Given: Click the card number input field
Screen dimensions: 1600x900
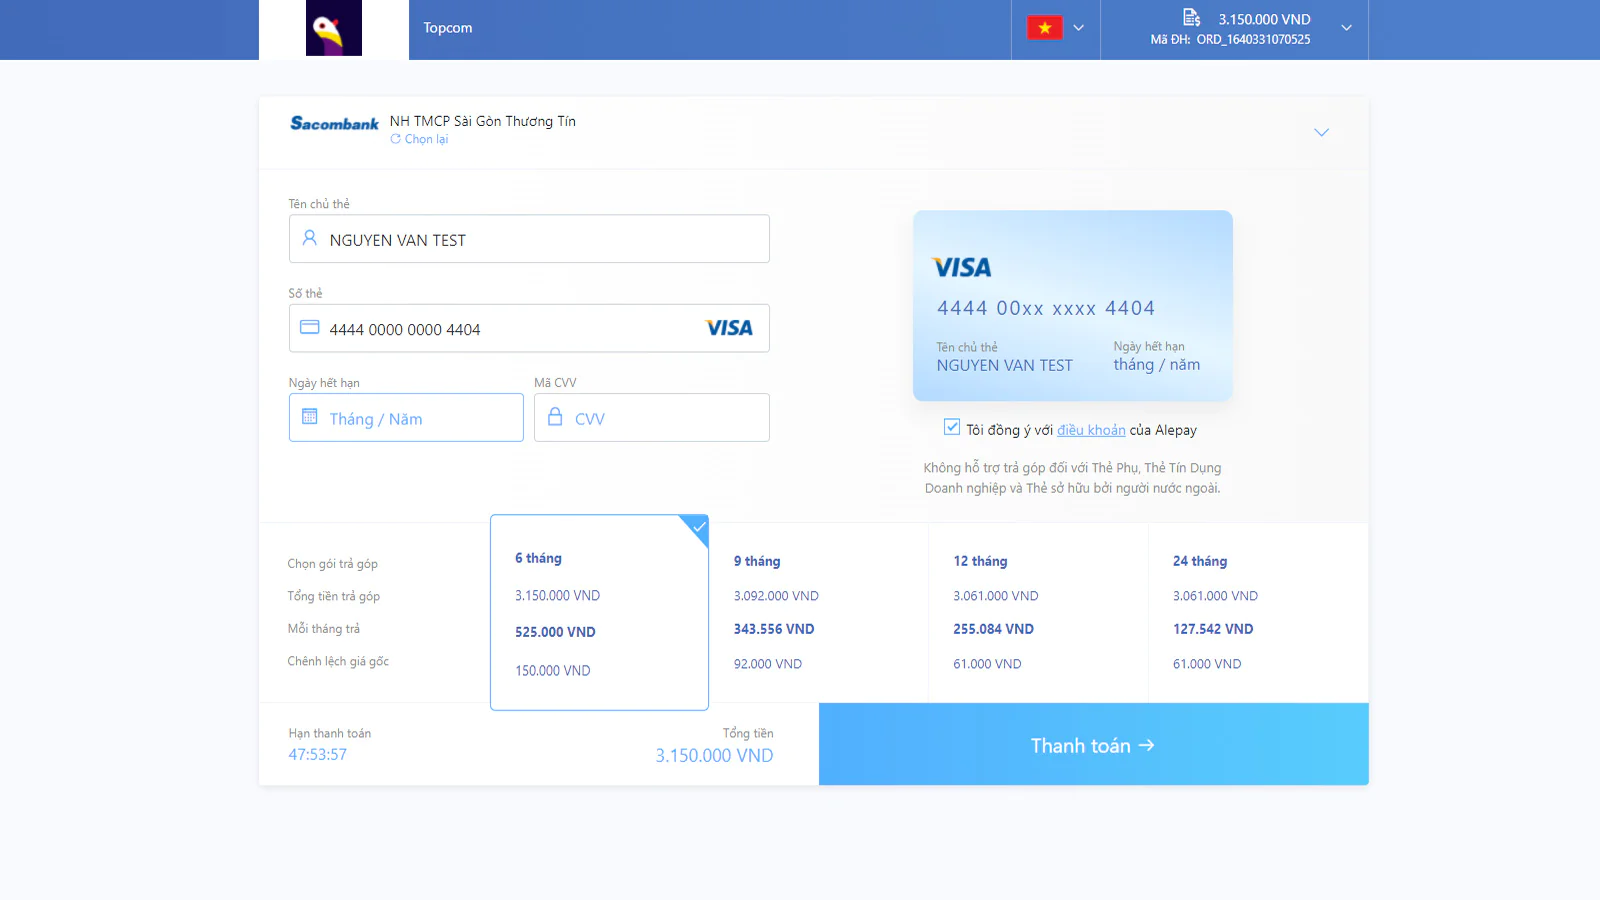Looking at the screenshot, I should (x=529, y=328).
